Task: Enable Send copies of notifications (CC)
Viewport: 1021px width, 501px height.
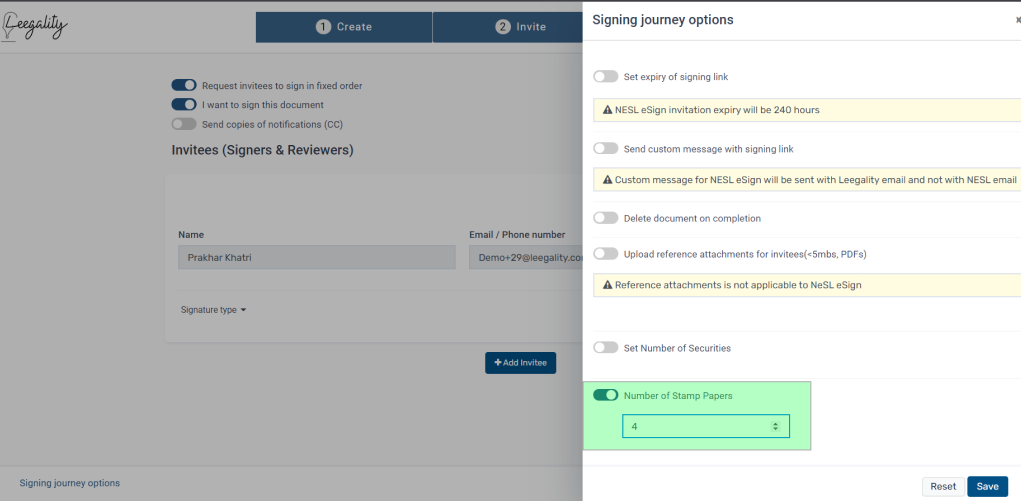Action: click(x=184, y=124)
